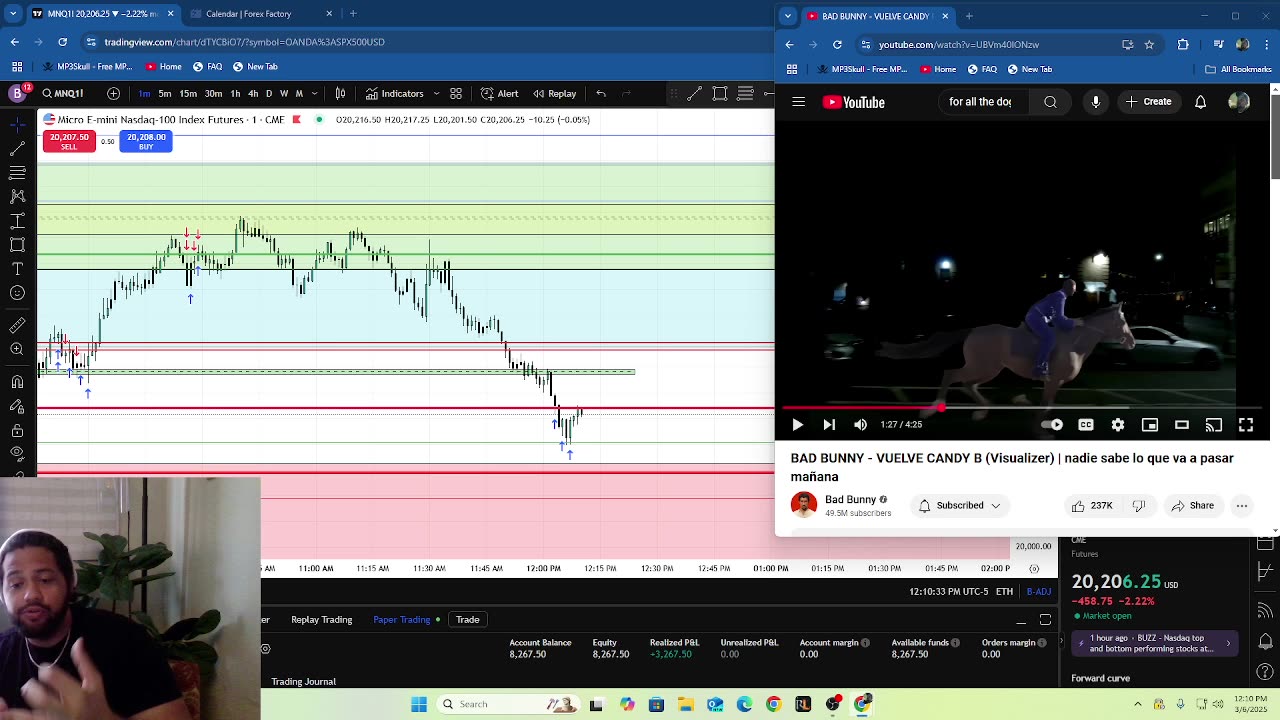Select the trend line drawing tool

[17, 148]
